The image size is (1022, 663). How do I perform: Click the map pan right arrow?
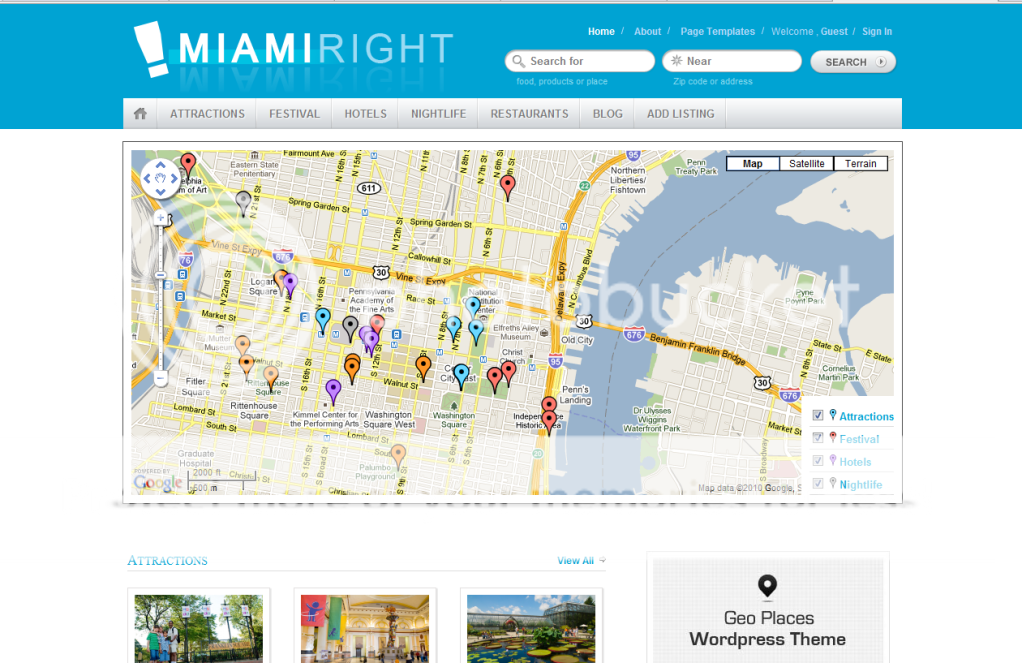174,179
